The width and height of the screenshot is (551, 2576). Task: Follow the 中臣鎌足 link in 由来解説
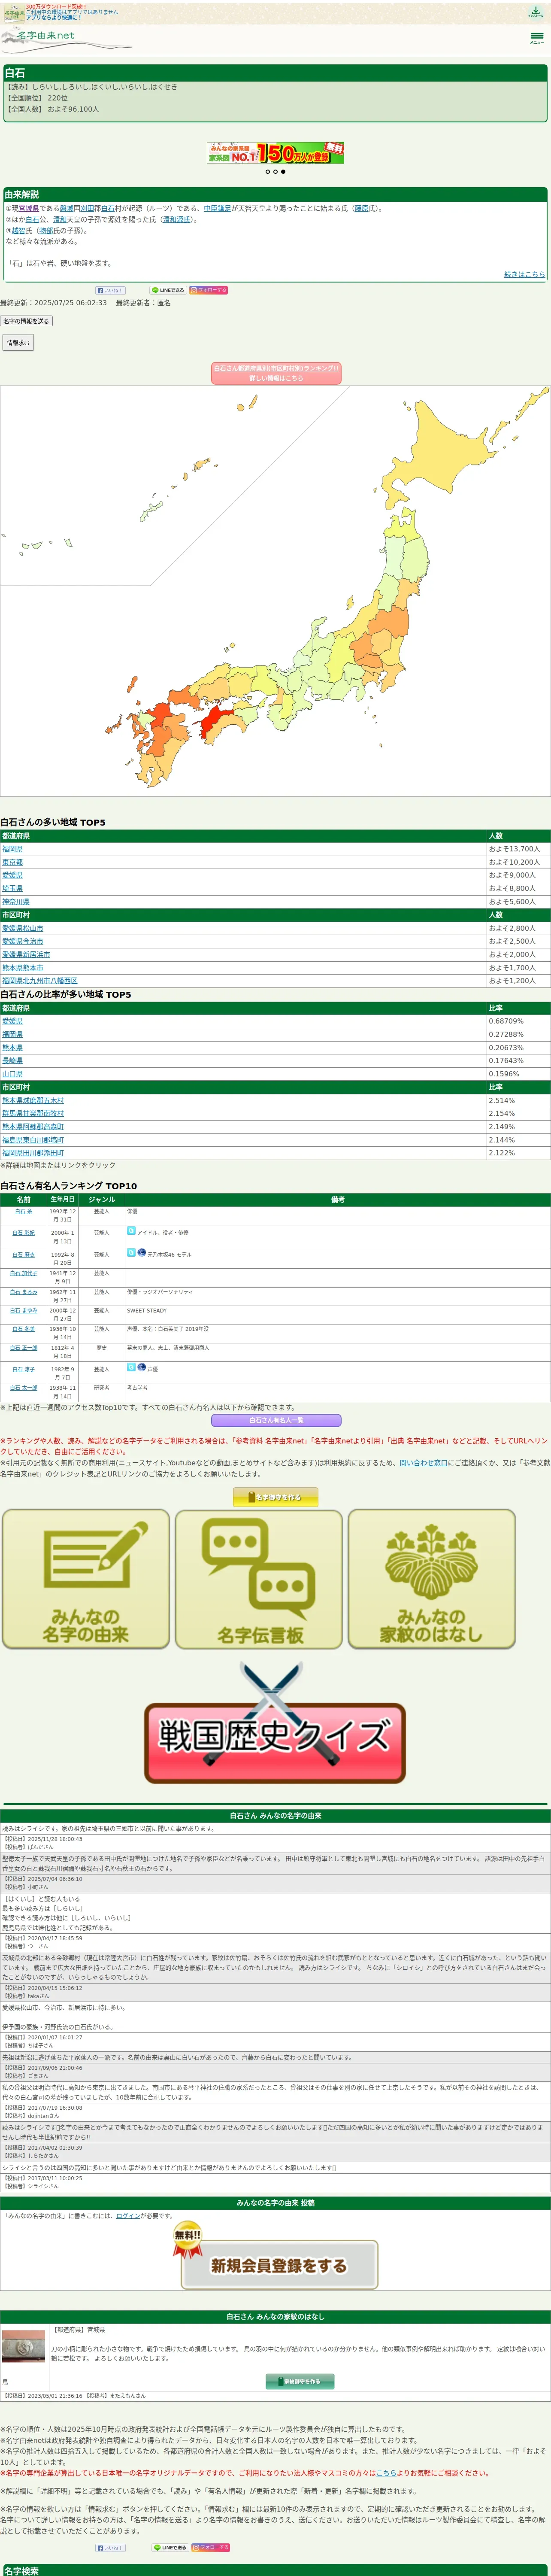click(217, 209)
